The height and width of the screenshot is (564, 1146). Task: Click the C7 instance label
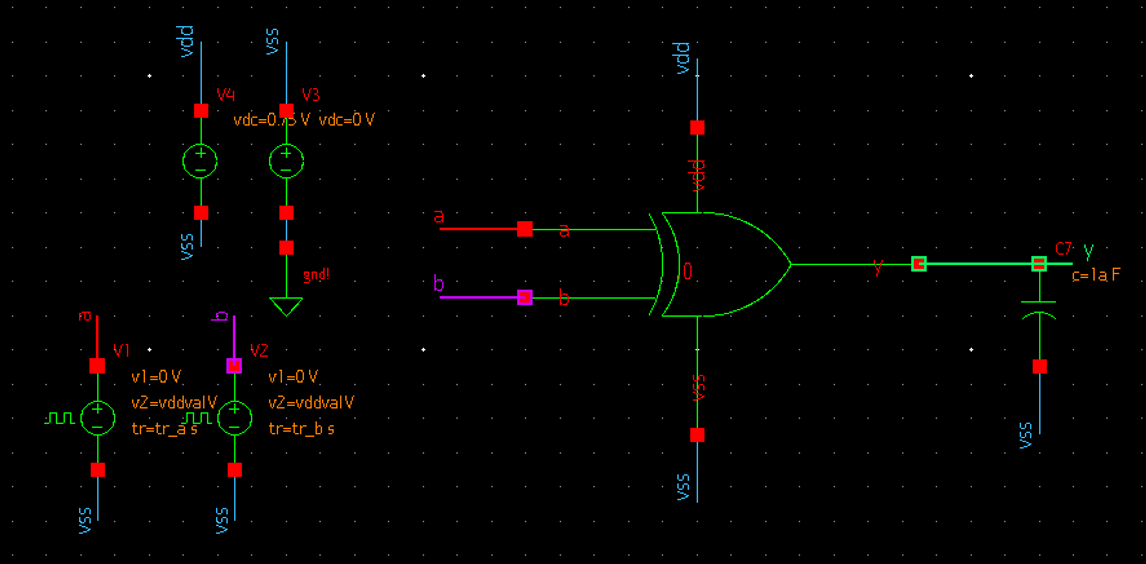tap(1063, 248)
